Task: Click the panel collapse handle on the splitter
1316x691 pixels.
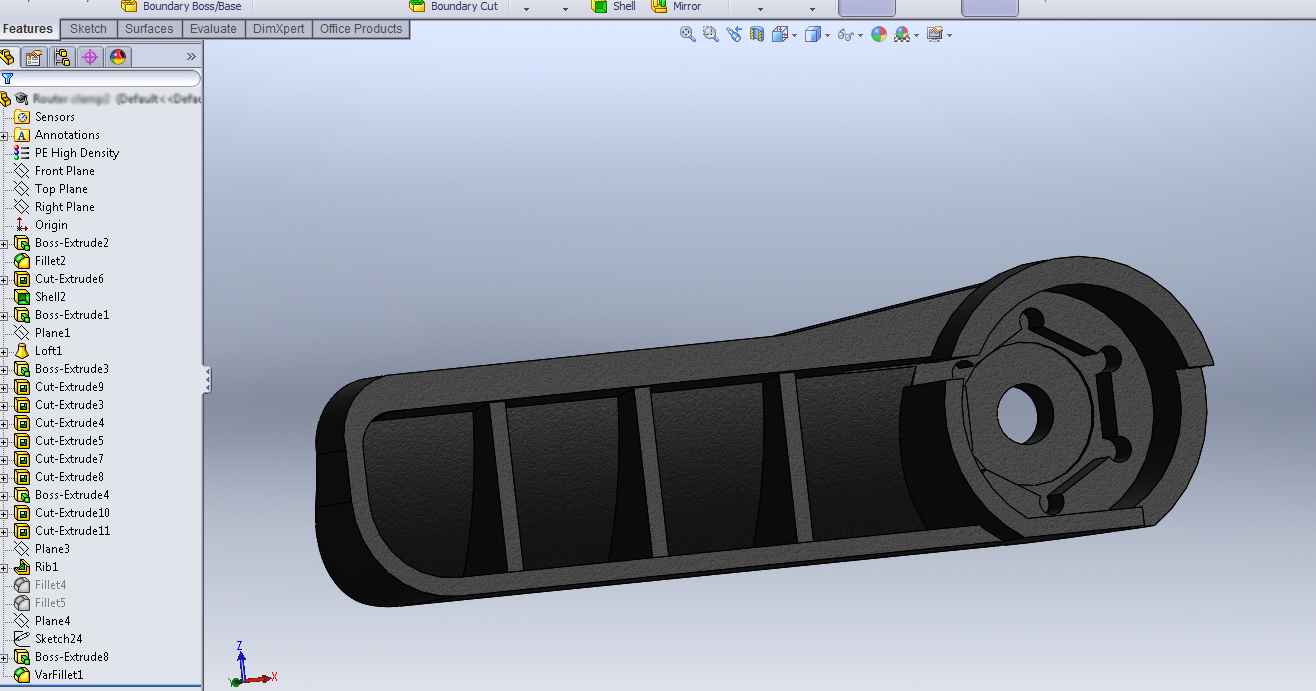Action: [x=207, y=379]
